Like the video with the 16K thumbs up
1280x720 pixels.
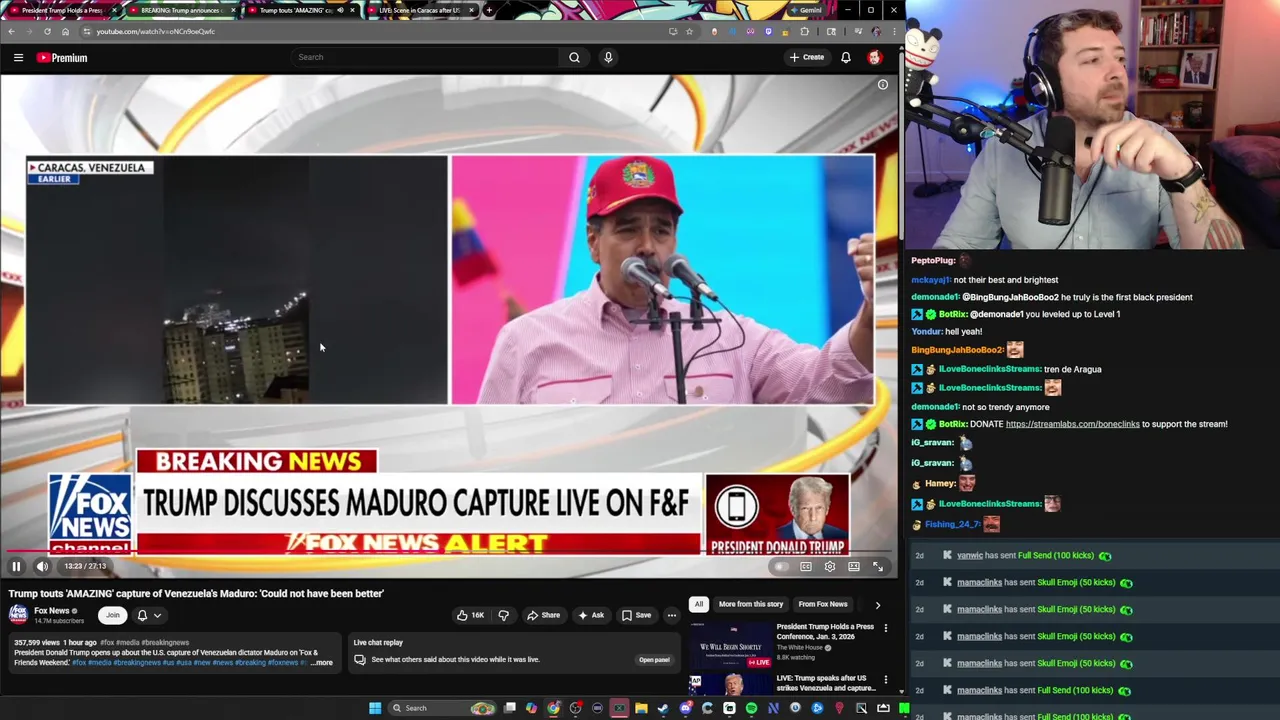pos(471,615)
